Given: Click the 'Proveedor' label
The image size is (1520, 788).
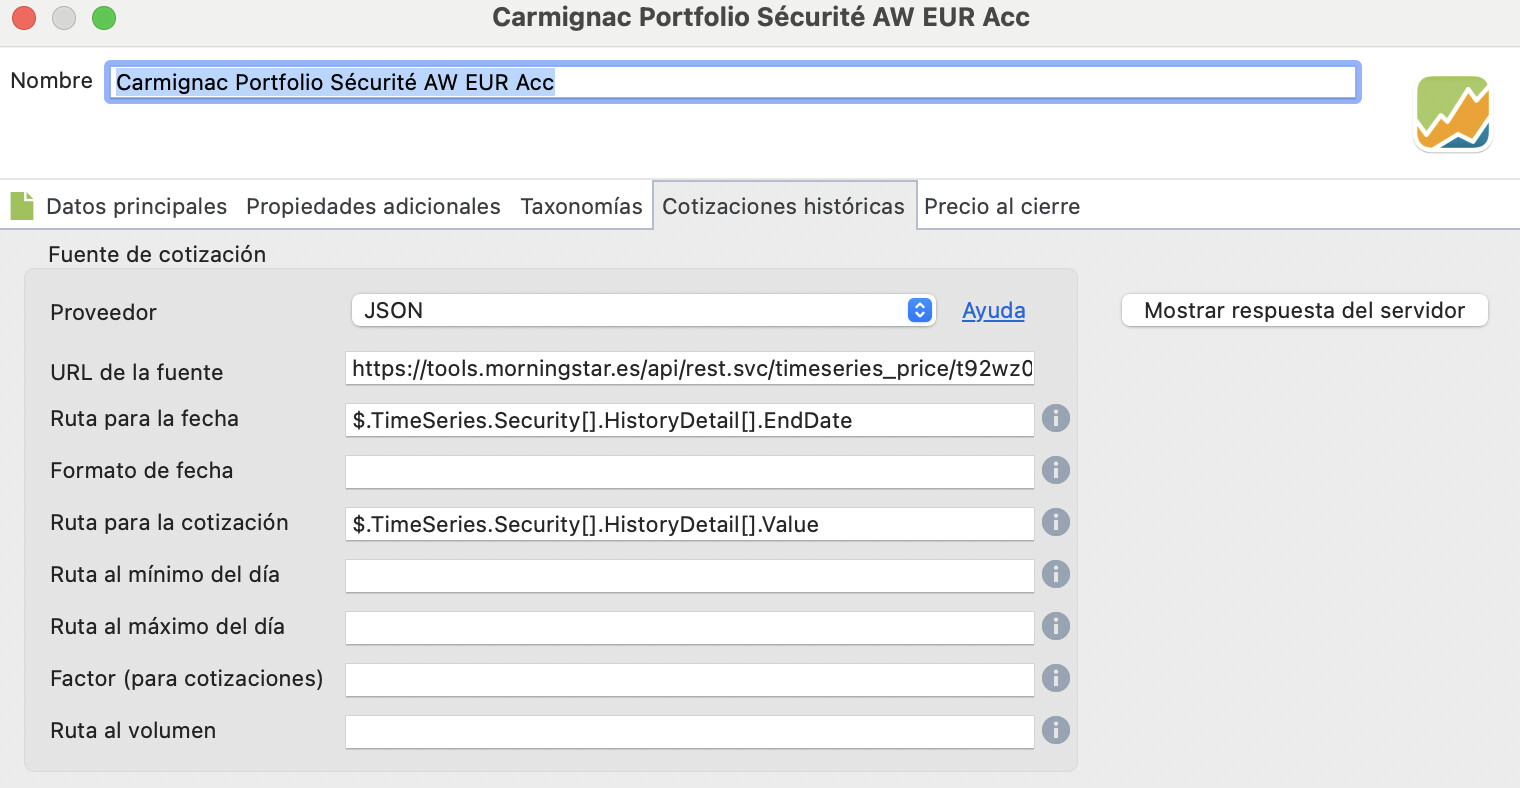Looking at the screenshot, I should tap(104, 312).
